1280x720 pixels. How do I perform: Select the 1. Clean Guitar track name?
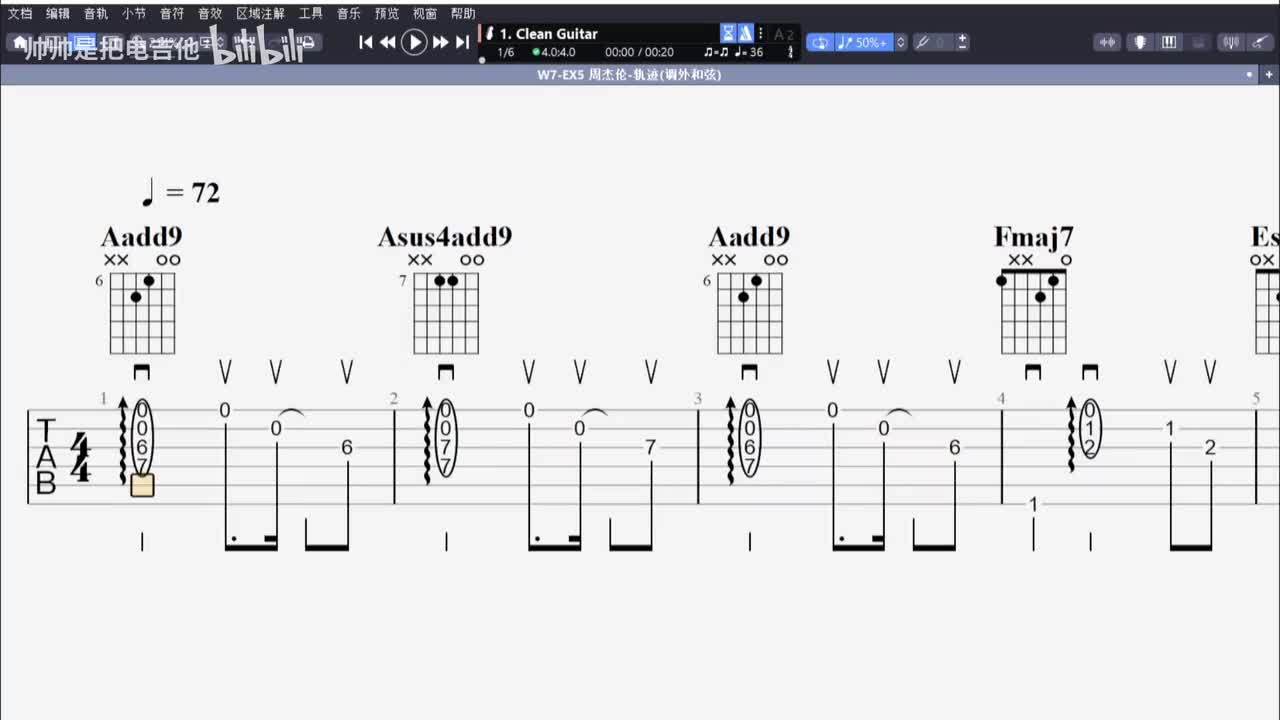coord(549,33)
